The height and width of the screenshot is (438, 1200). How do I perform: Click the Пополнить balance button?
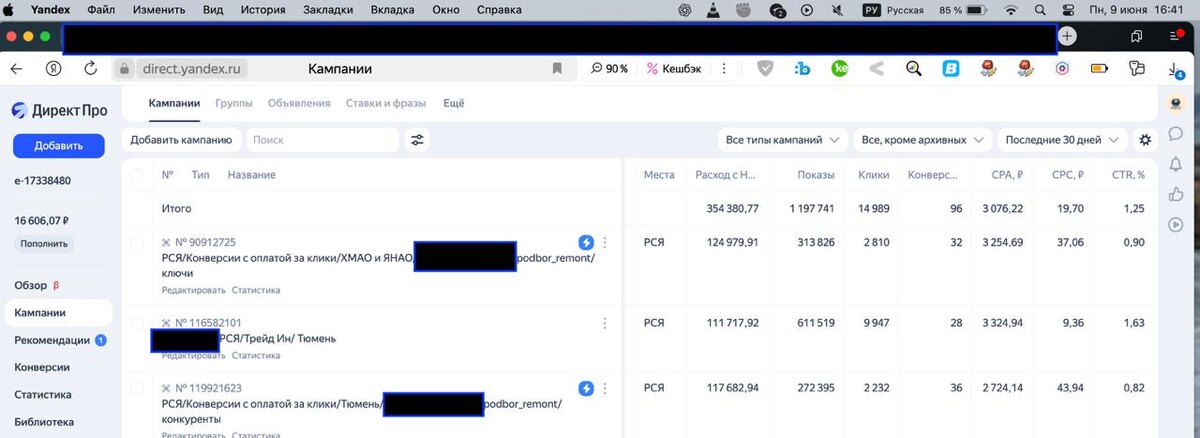point(43,244)
